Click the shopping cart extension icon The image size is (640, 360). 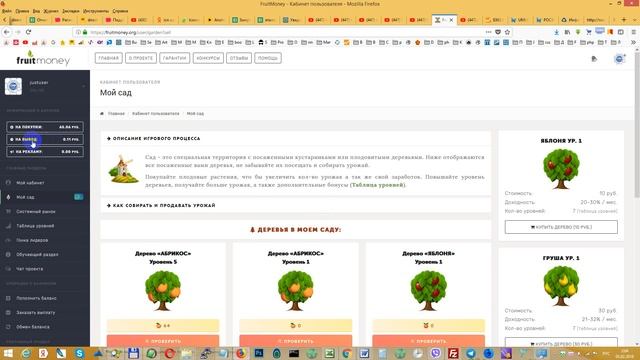point(589,32)
